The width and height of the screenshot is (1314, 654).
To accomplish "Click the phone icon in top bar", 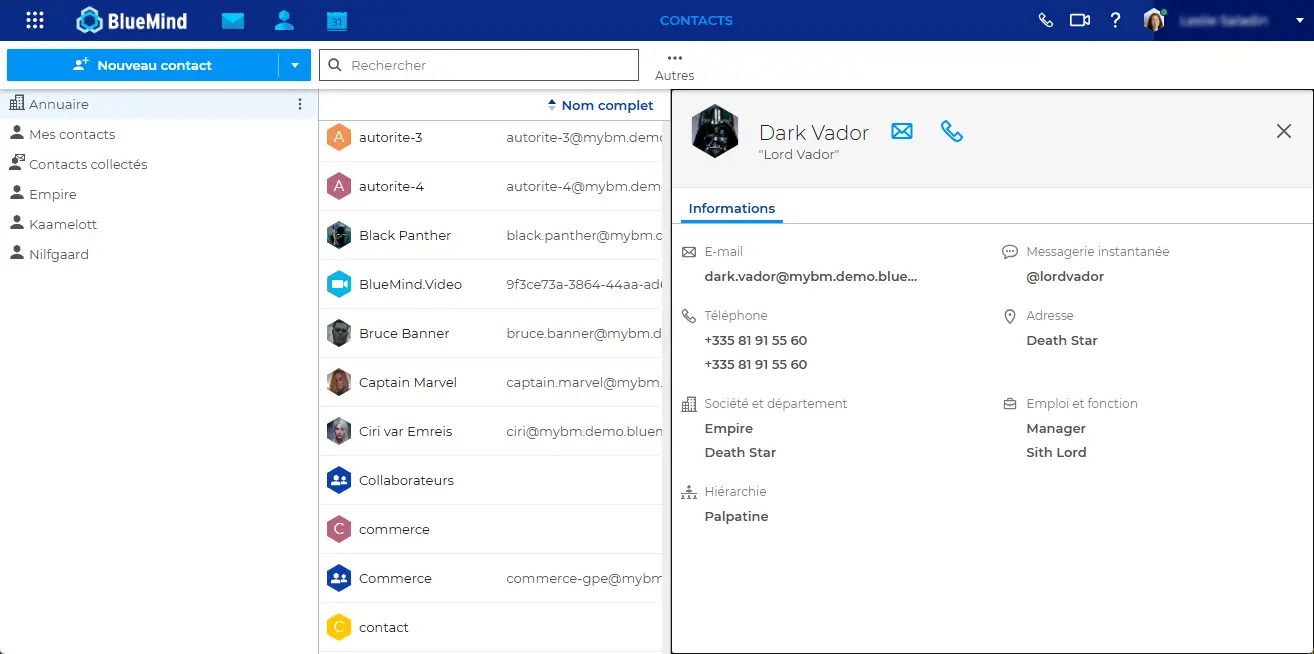I will coord(1046,20).
